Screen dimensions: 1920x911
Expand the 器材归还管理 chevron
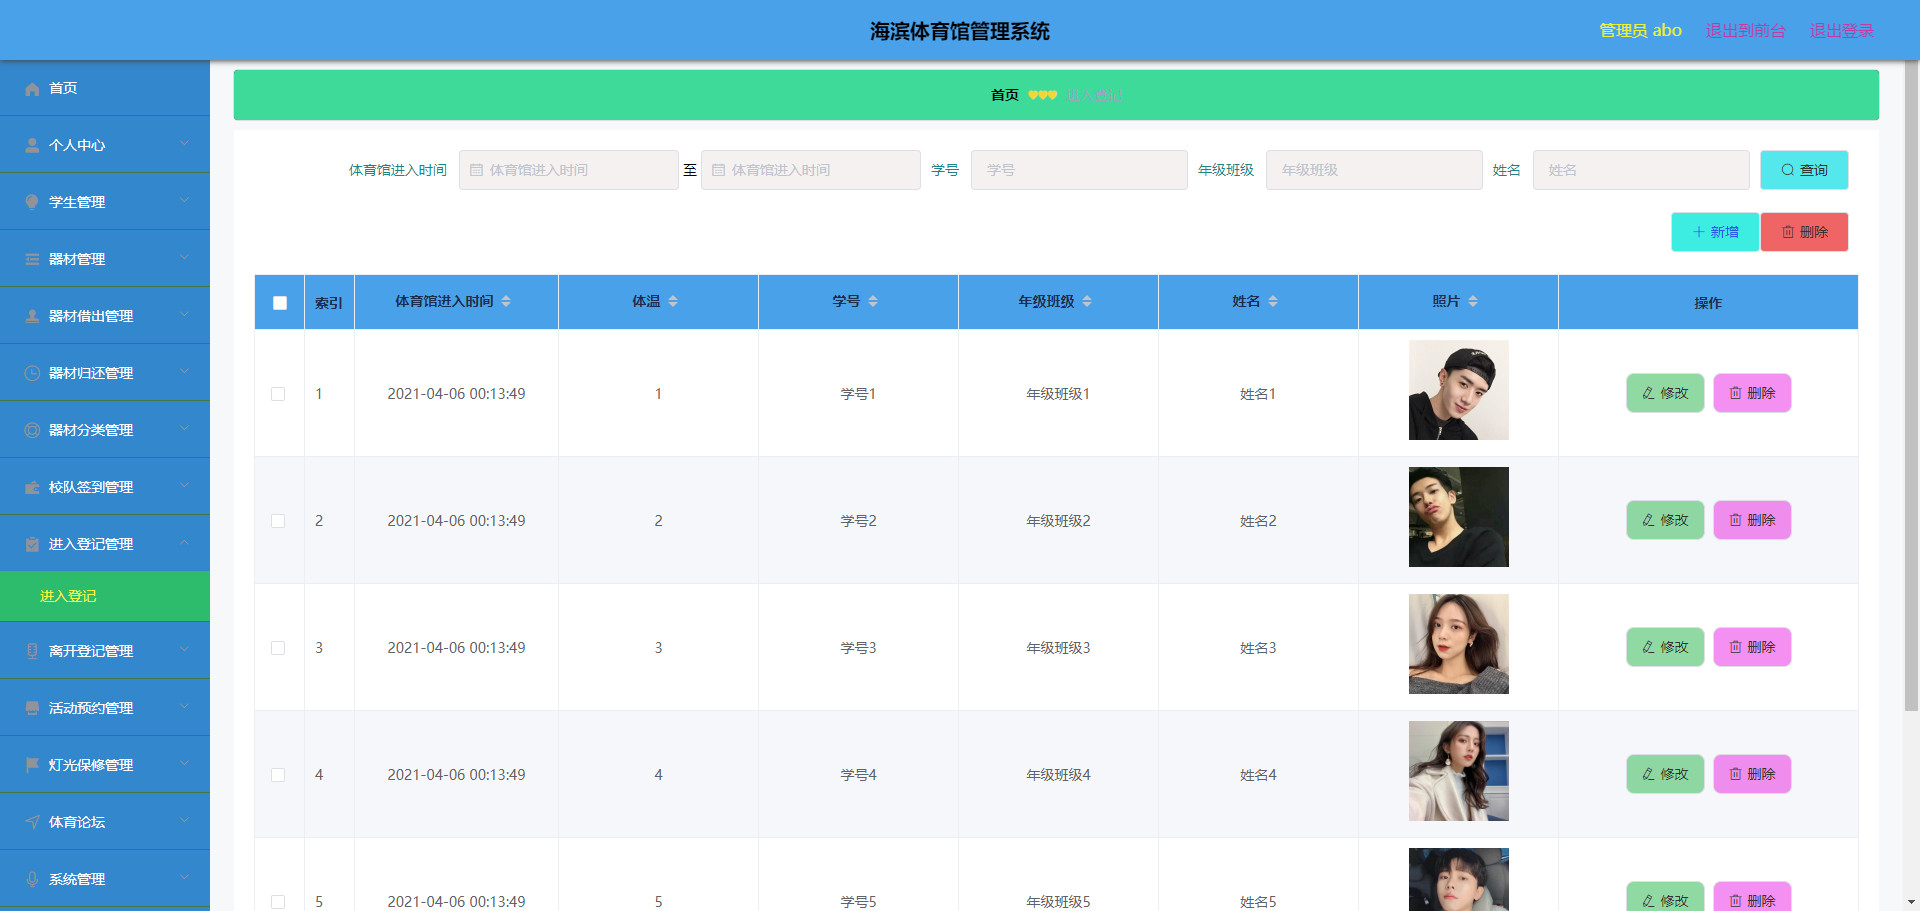[185, 372]
